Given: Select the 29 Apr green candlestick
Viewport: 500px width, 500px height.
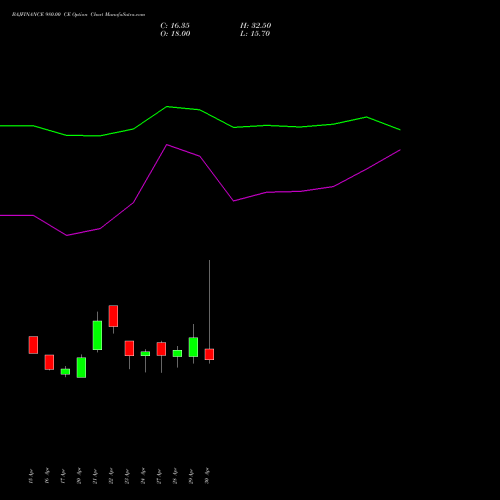Looking at the screenshot, I should [x=193, y=347].
